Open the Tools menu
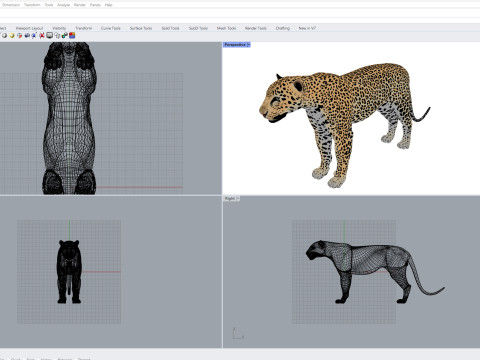480x360 pixels. coord(49,5)
